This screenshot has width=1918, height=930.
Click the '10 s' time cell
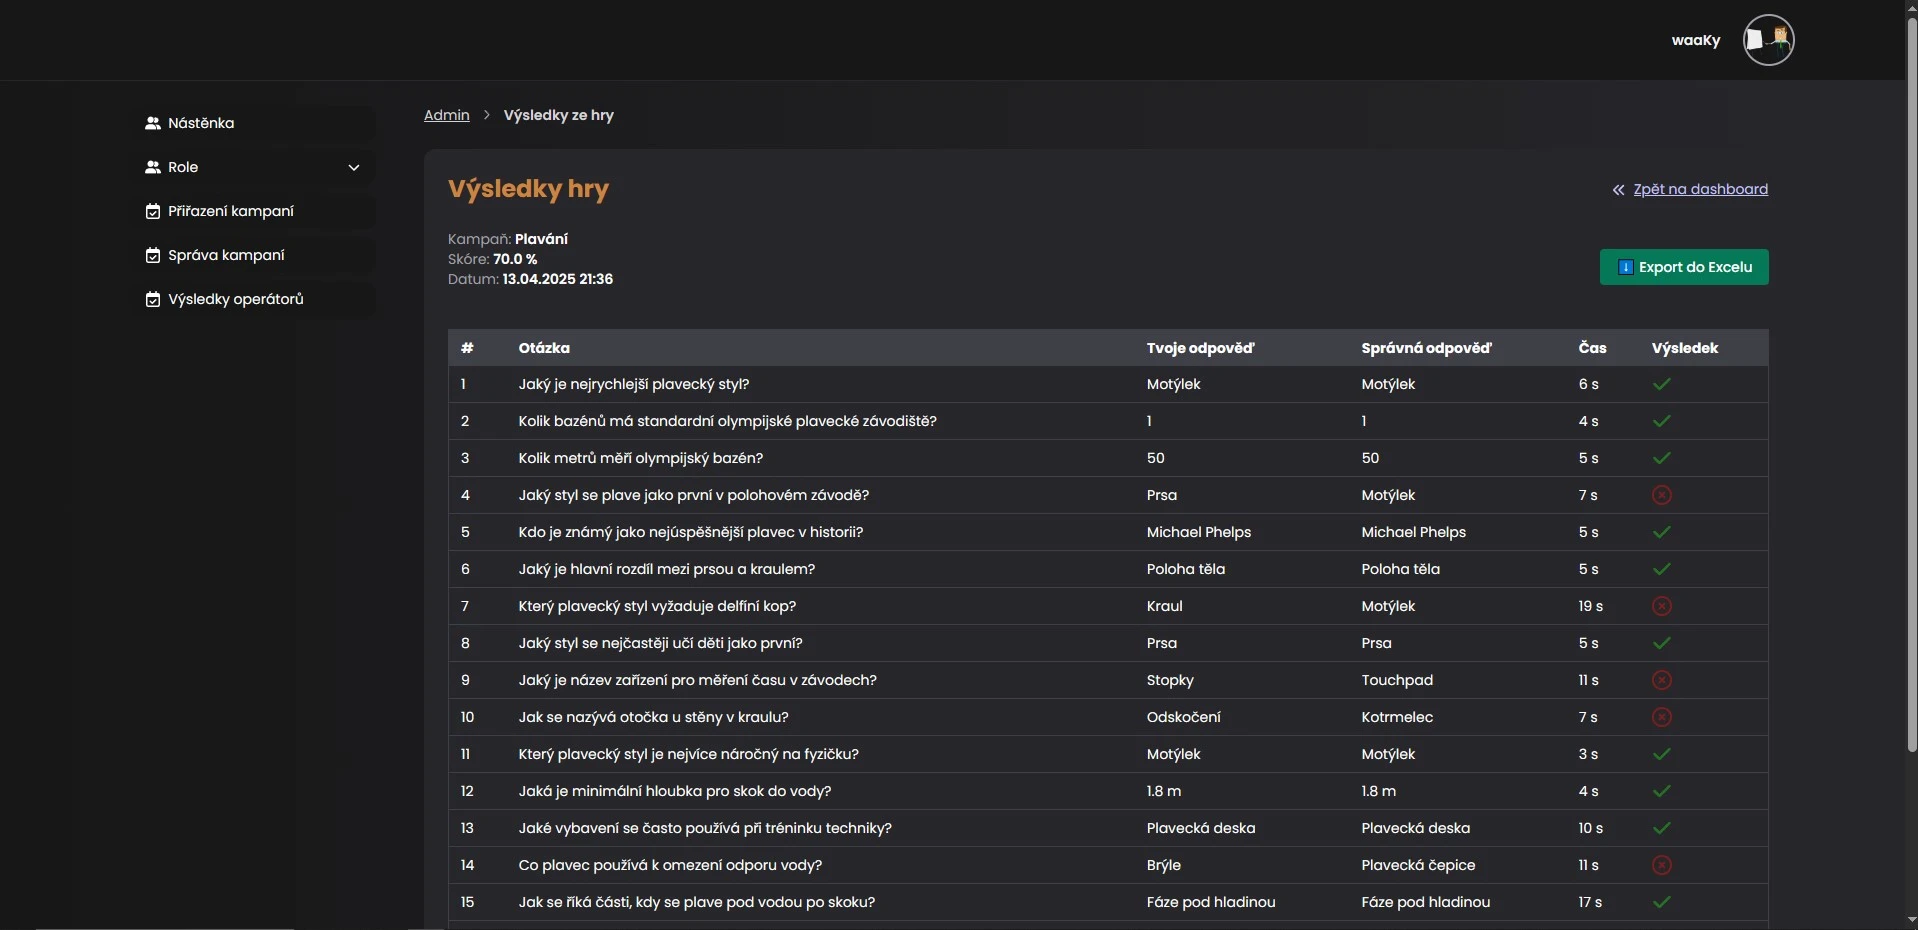click(x=1590, y=828)
